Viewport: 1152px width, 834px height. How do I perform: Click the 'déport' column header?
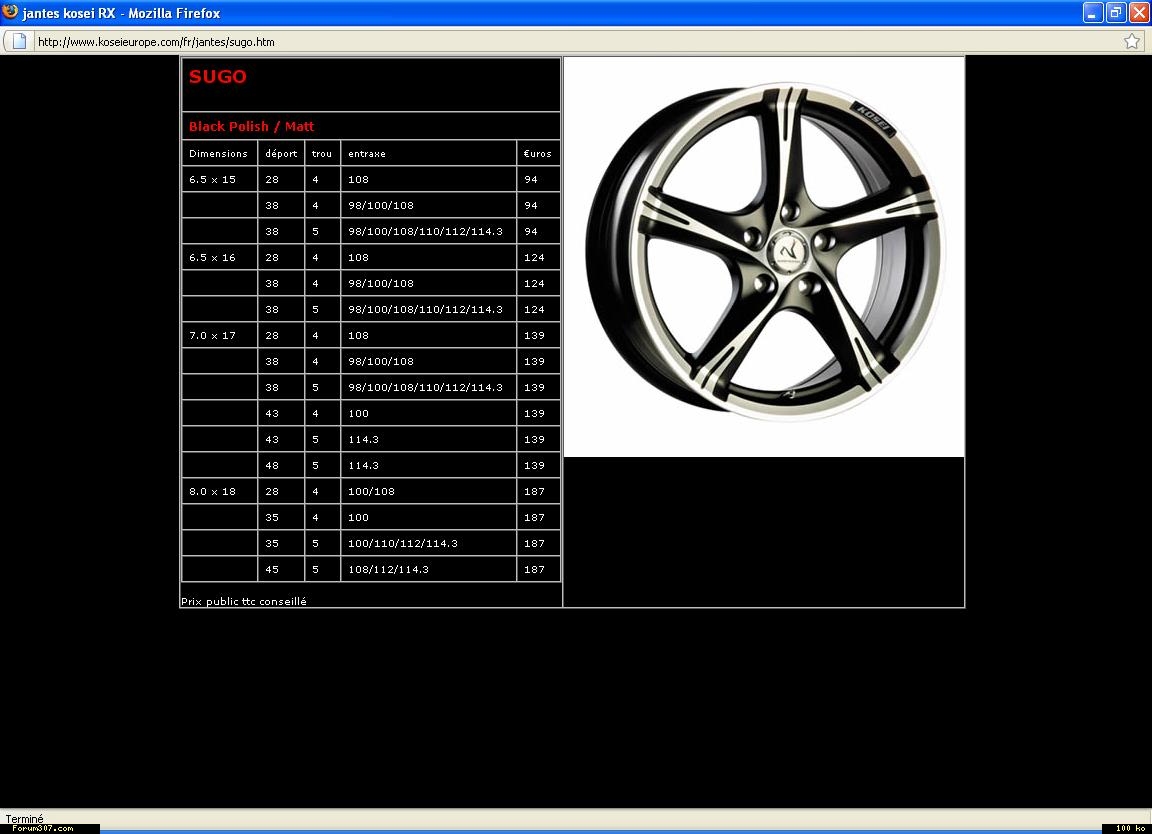(281, 154)
